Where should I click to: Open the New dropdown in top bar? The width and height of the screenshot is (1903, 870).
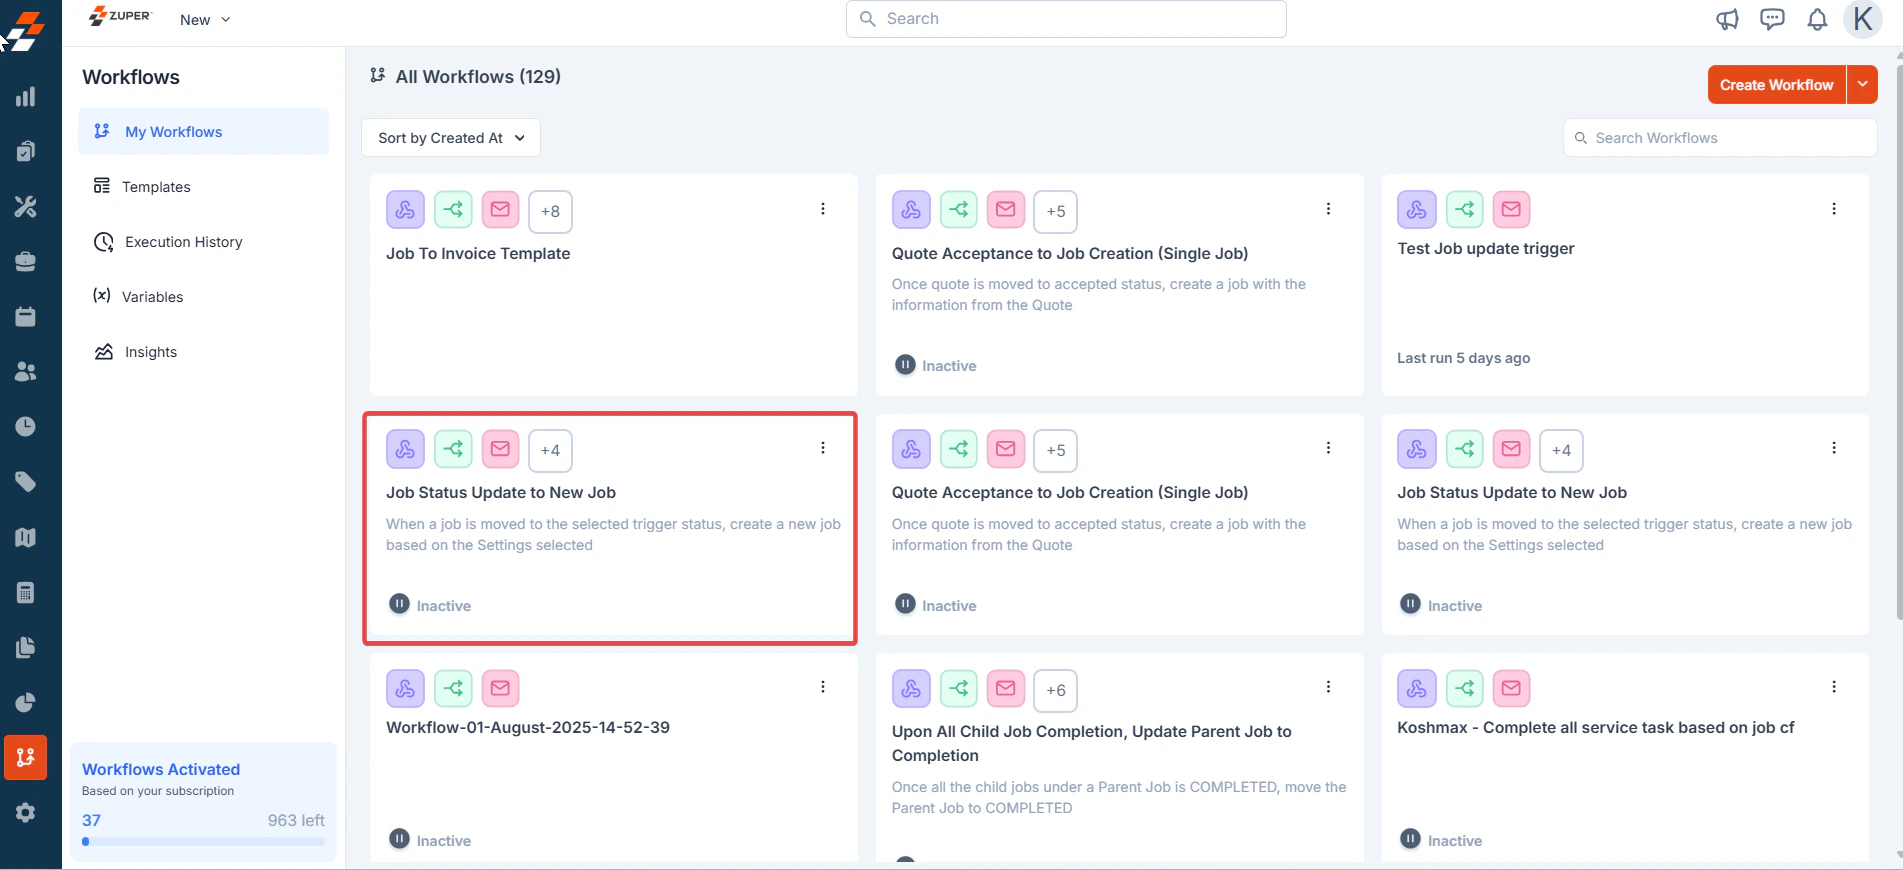pyautogui.click(x=205, y=20)
